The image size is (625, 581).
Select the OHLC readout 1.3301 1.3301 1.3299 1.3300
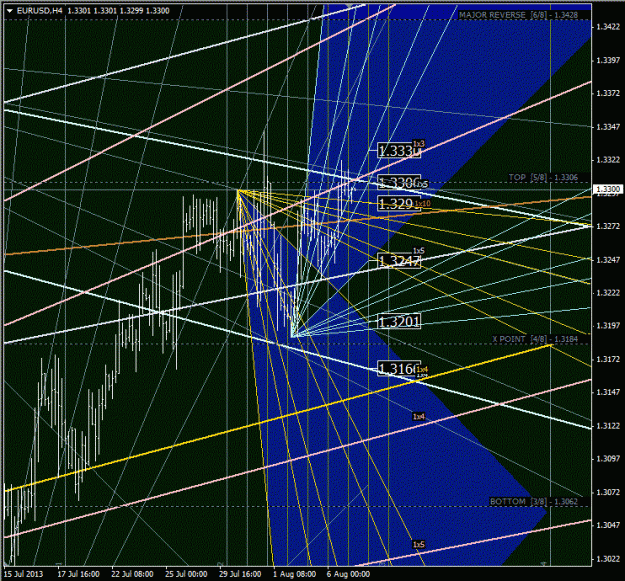[x=118, y=11]
